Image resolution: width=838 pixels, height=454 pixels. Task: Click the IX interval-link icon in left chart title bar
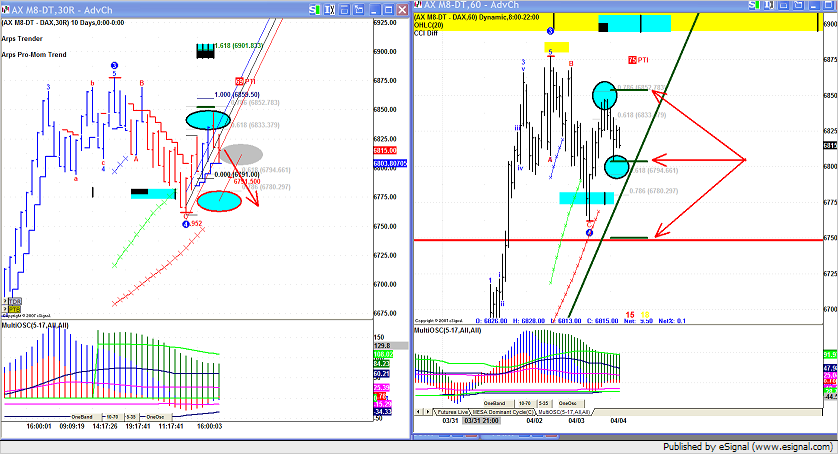coord(328,8)
